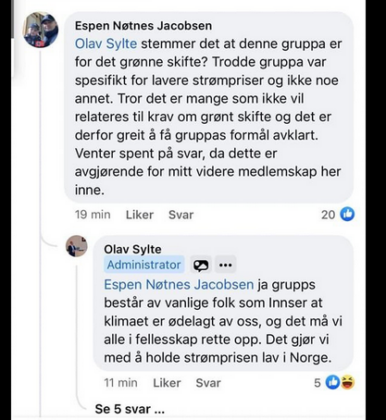The height and width of the screenshot is (420, 386).
Task: Click the laughing emoji reaction icon
Action: pyautogui.click(x=347, y=382)
